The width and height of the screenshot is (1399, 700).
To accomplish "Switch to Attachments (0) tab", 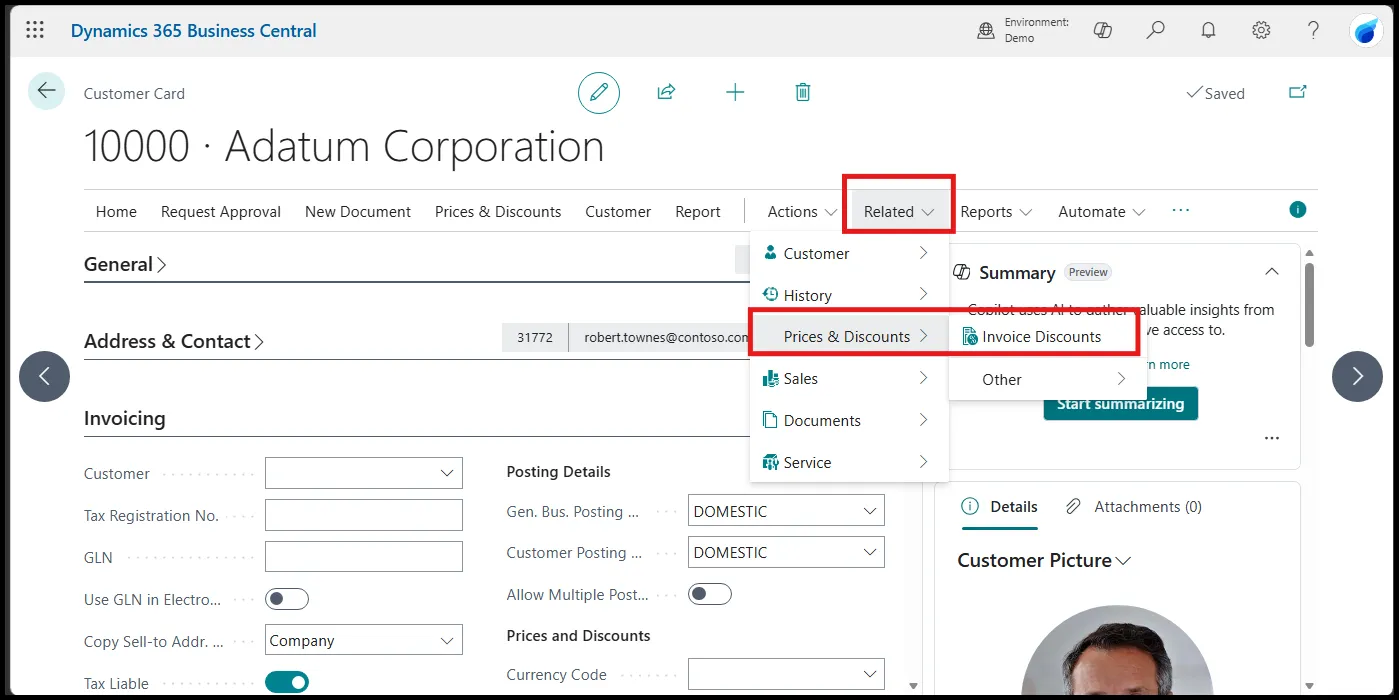I will (x=1134, y=507).
